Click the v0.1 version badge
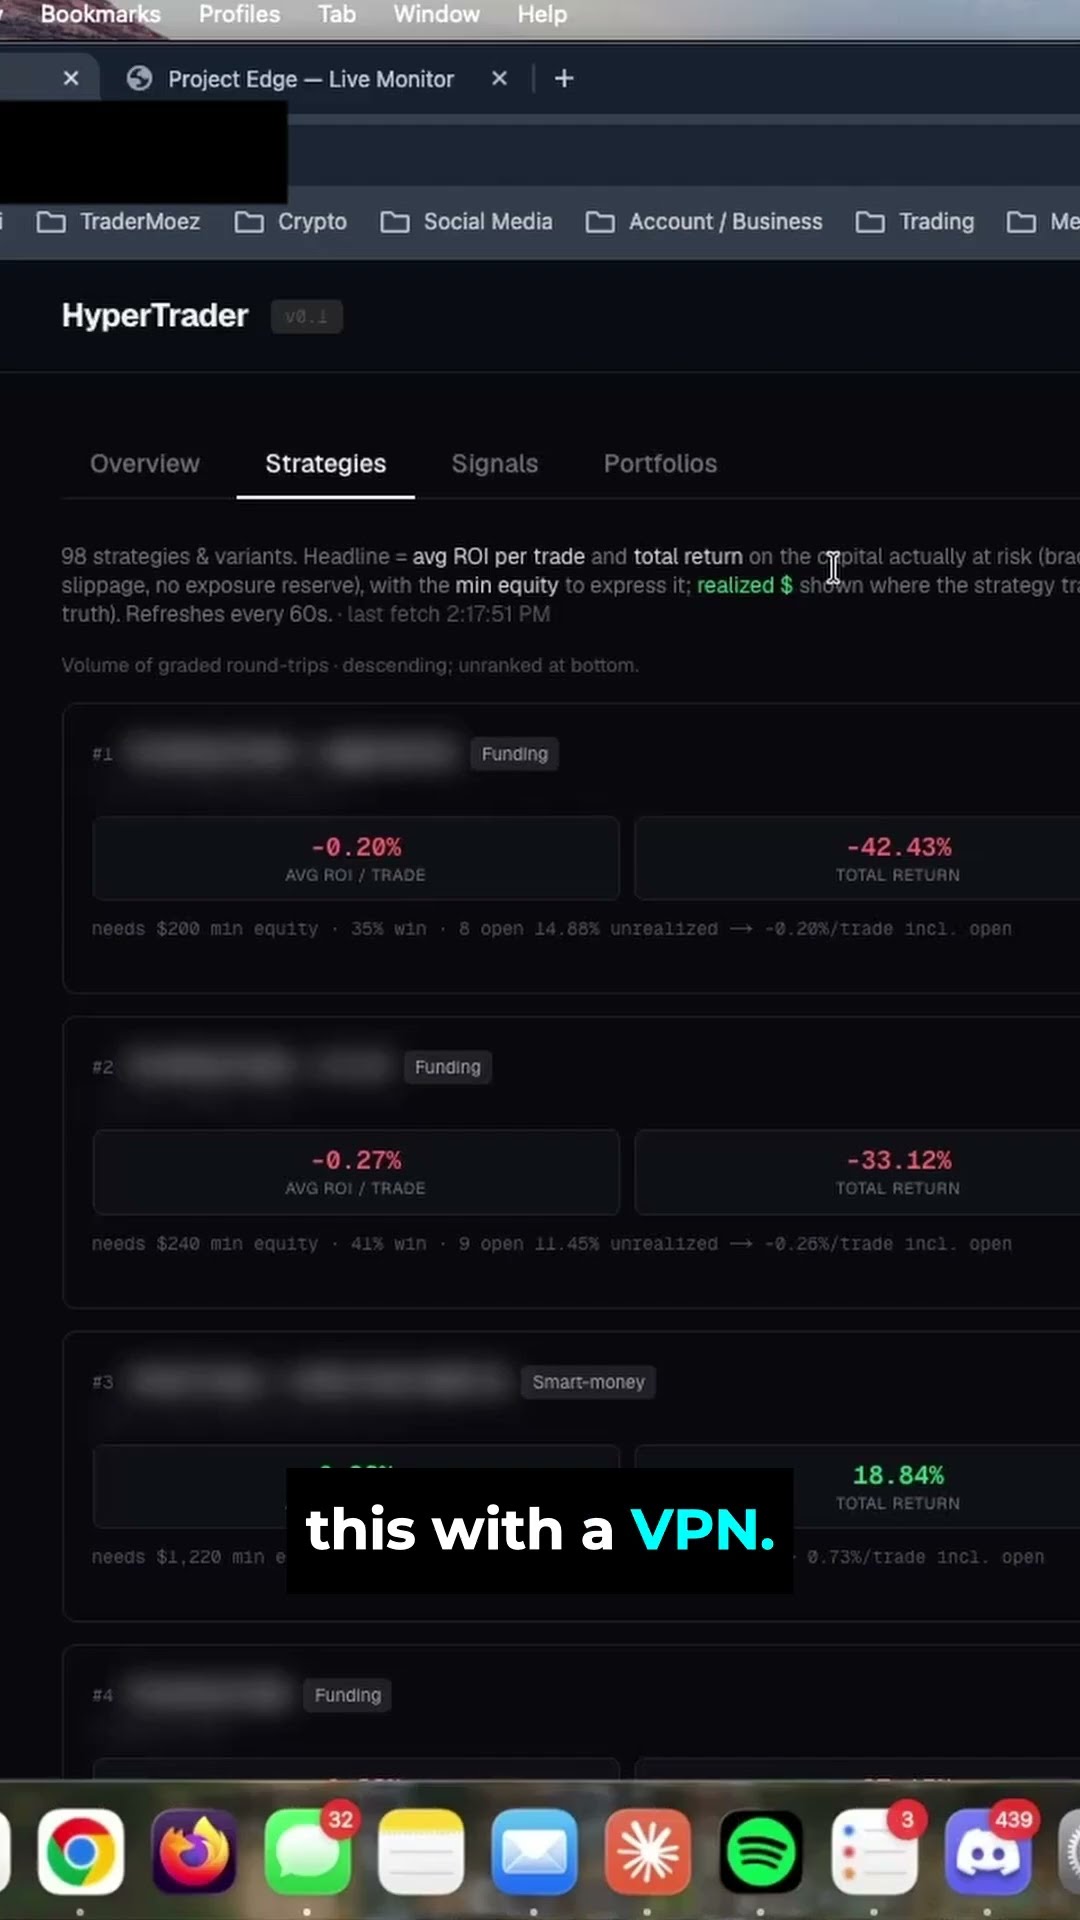The width and height of the screenshot is (1080, 1920). click(306, 317)
